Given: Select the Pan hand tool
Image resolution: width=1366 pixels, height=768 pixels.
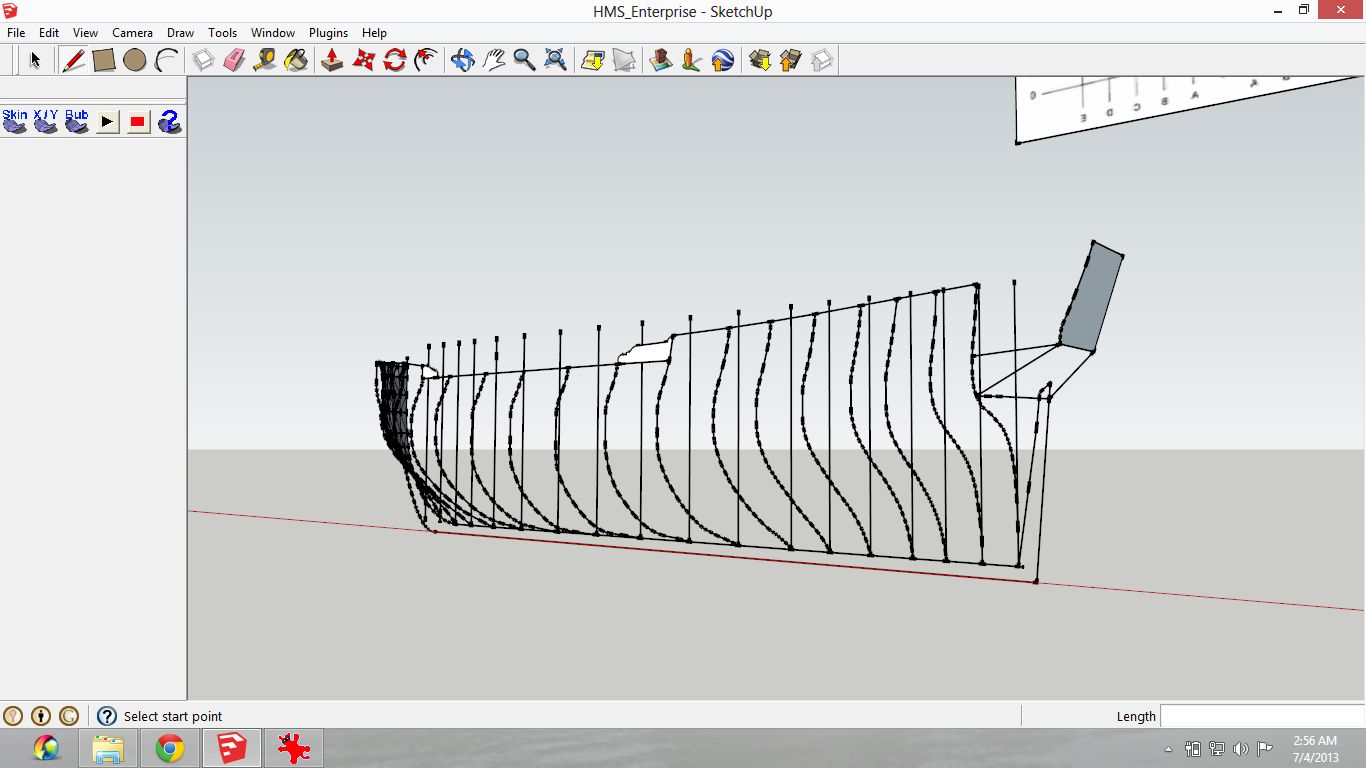Looking at the screenshot, I should point(494,60).
